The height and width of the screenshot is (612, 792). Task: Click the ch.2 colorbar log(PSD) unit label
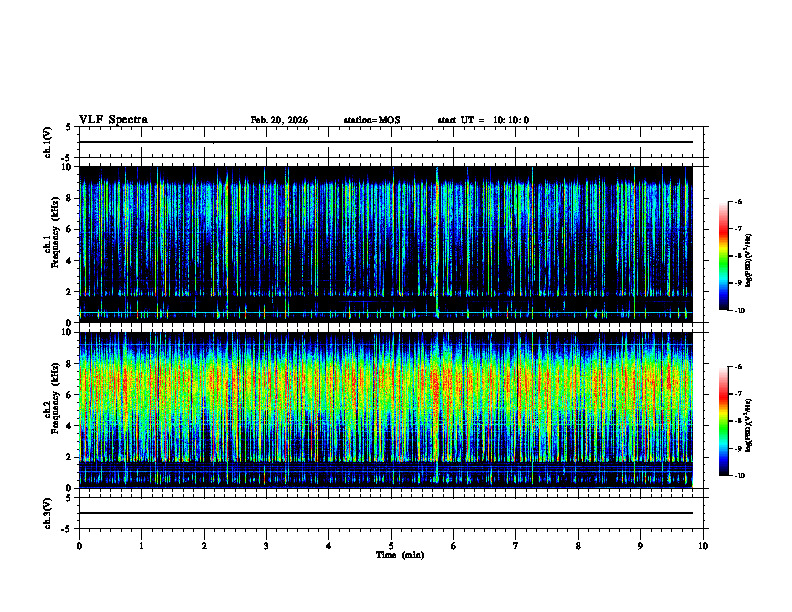(x=748, y=425)
